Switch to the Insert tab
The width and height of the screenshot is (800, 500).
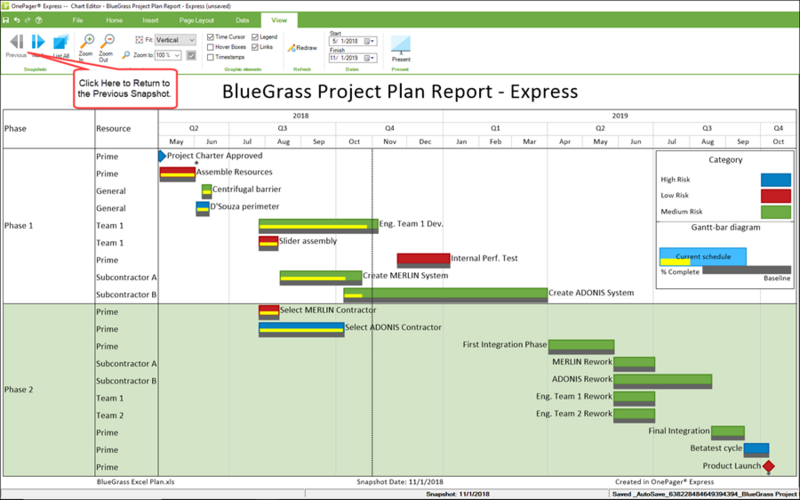coord(151,20)
